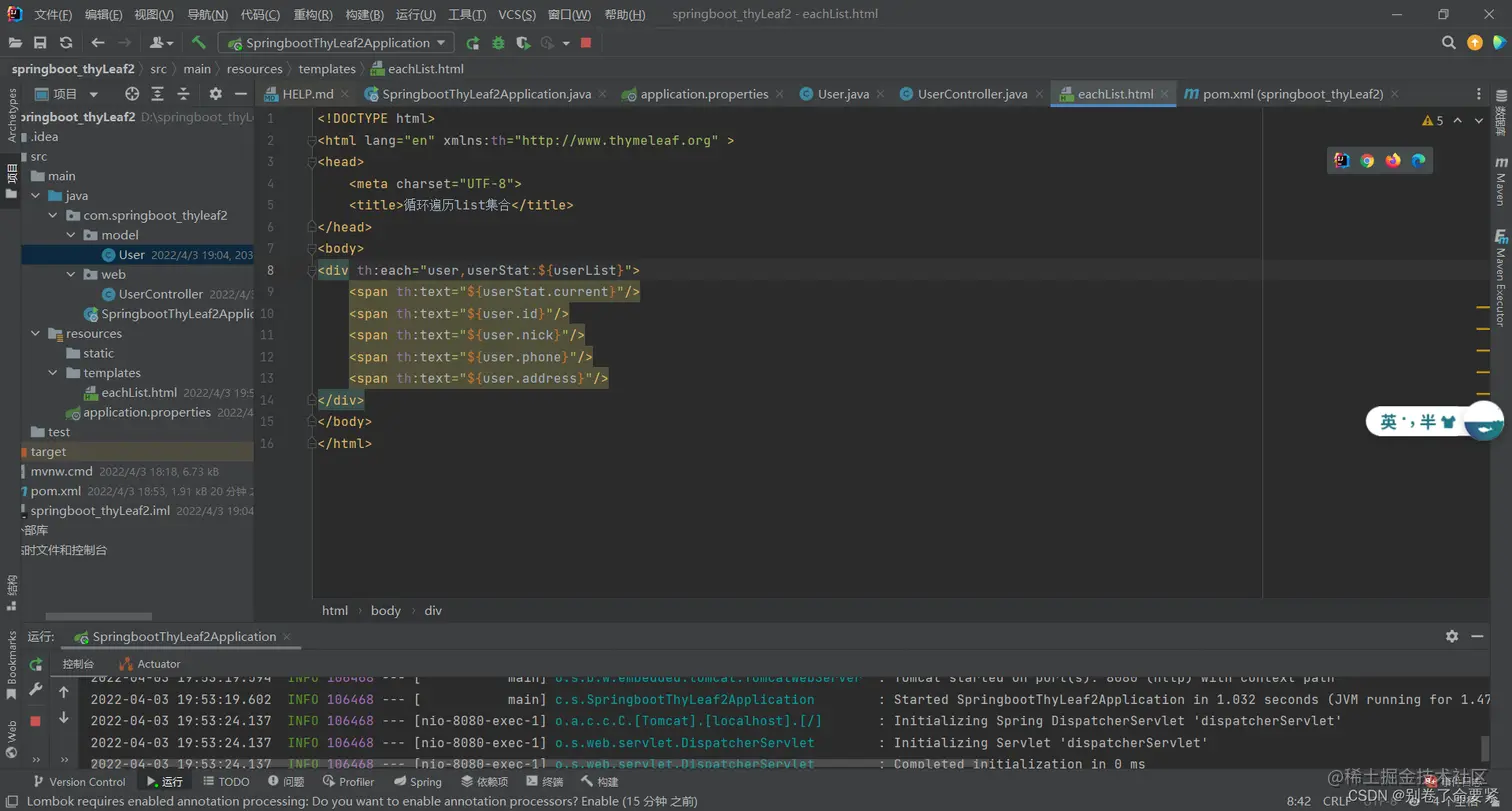Preview eachList.html in Chrome browser icon
This screenshot has height=811, width=1512.
point(1367,160)
